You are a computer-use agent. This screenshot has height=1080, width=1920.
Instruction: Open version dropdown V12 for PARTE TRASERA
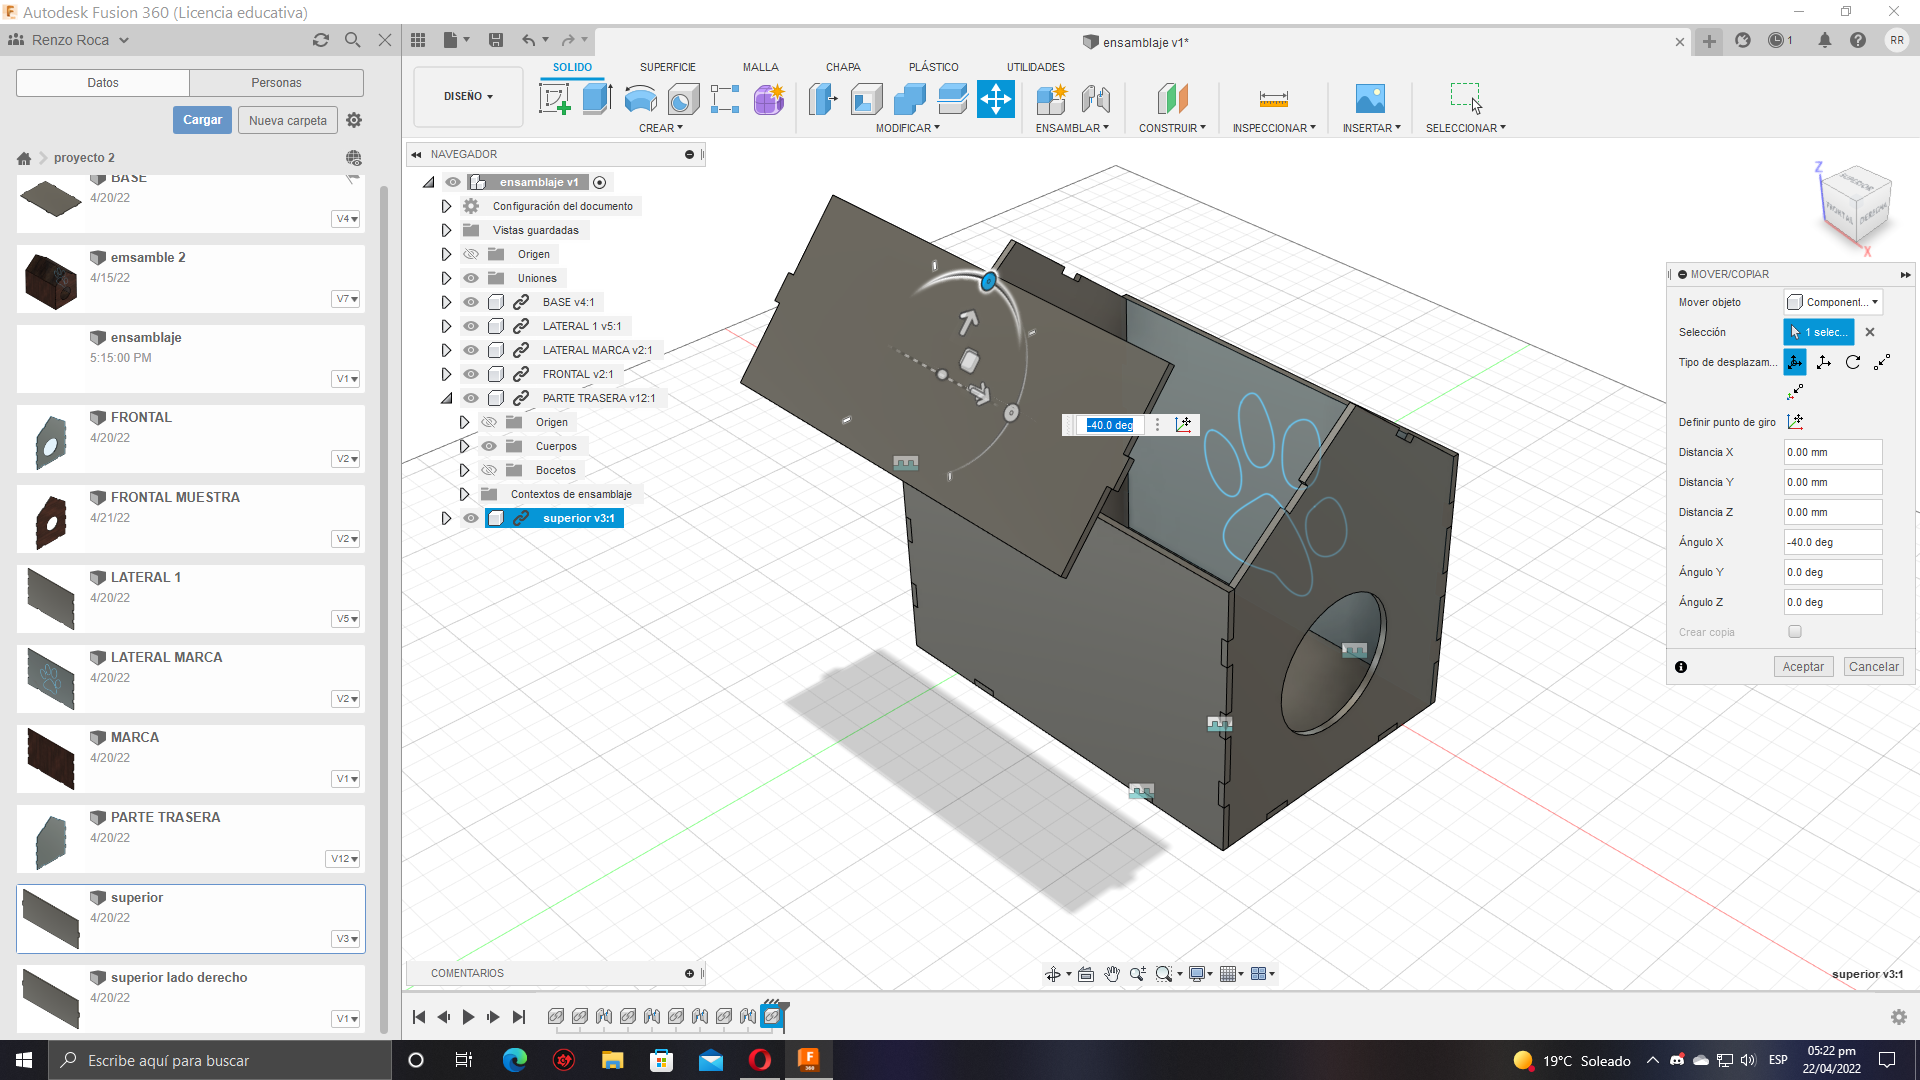[x=344, y=859]
